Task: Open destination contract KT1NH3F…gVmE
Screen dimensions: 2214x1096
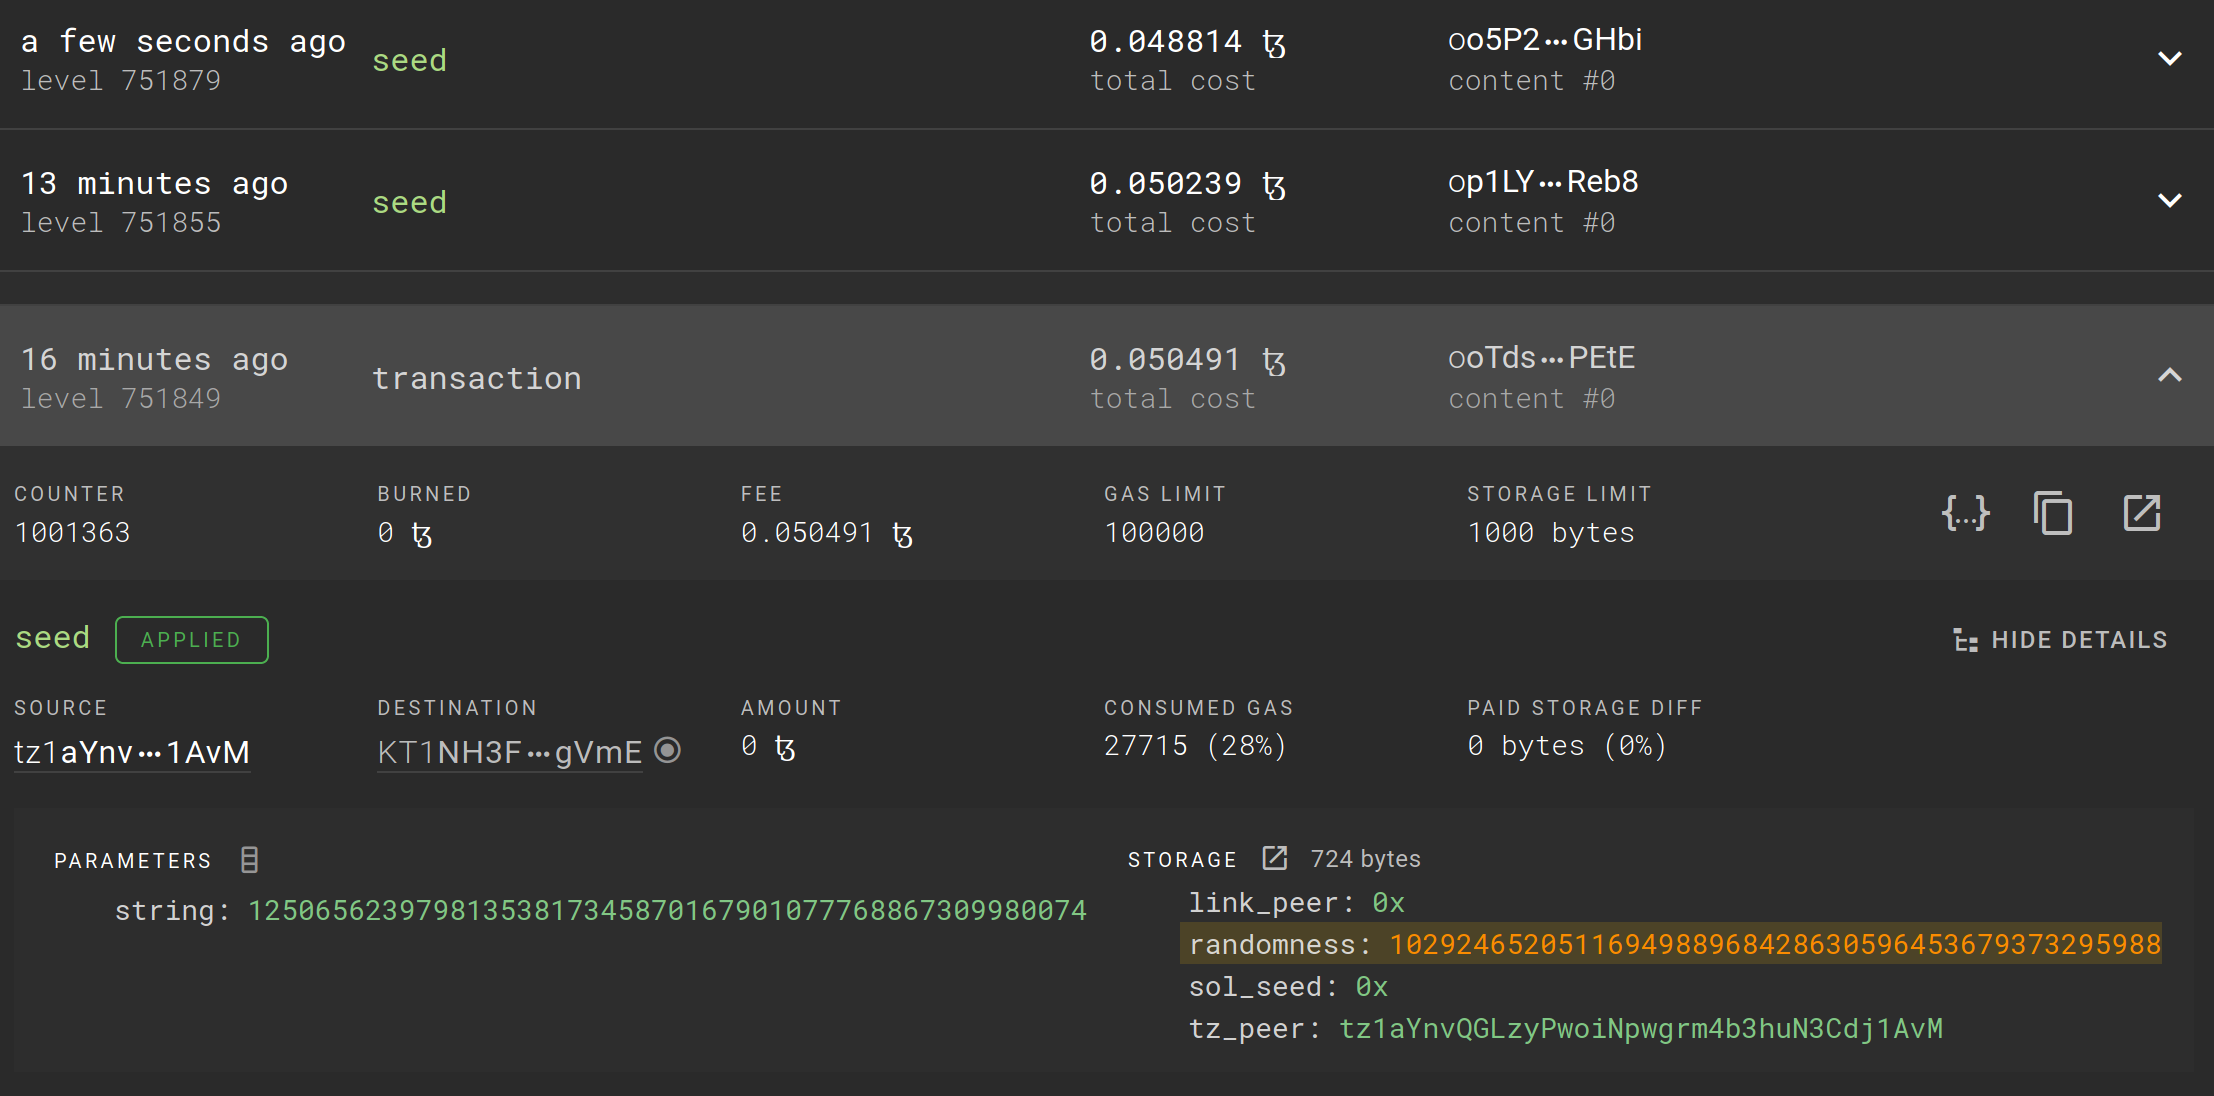Action: pos(509,752)
